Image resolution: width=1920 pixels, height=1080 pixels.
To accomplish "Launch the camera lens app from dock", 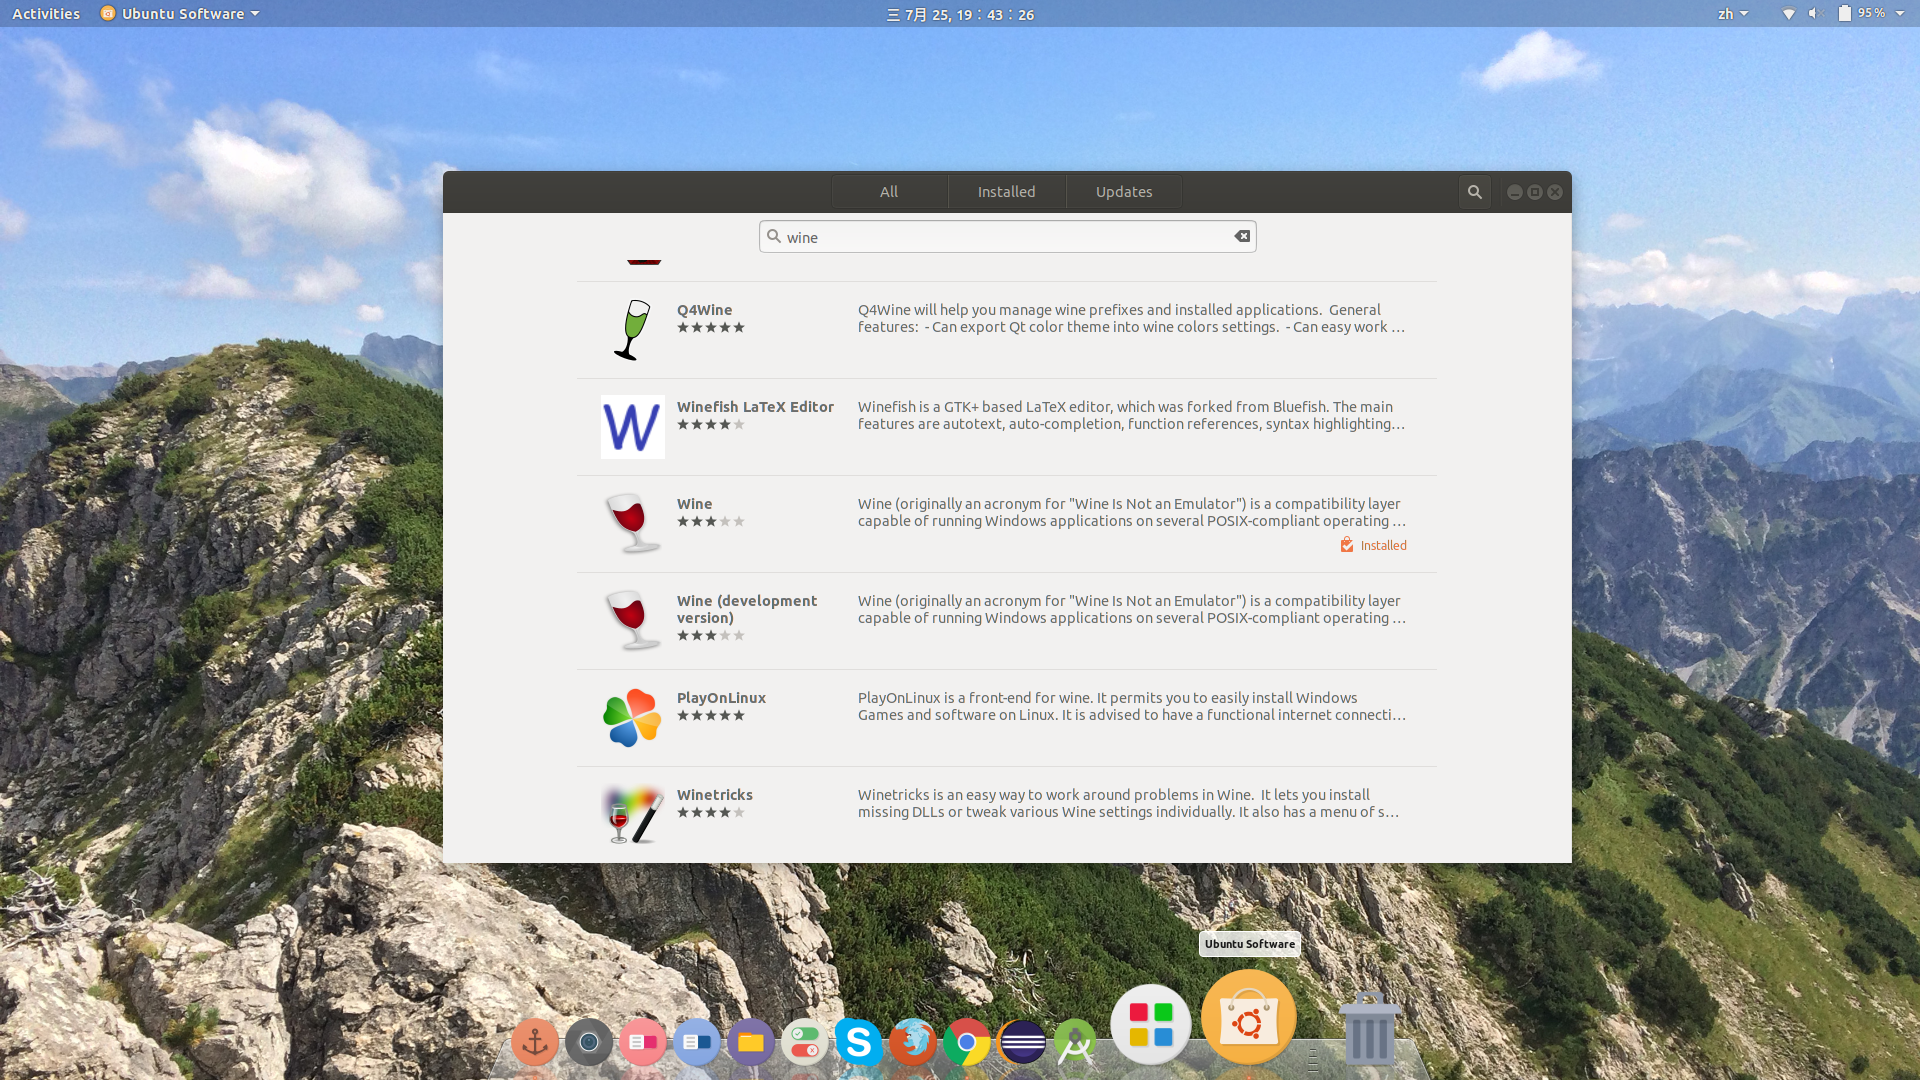I will tap(589, 1043).
